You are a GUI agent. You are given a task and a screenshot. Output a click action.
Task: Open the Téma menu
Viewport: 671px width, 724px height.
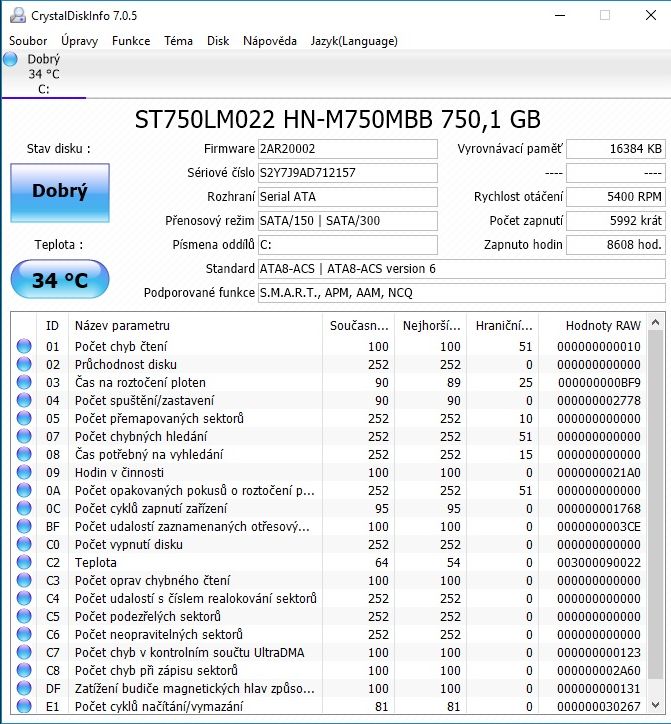(178, 41)
